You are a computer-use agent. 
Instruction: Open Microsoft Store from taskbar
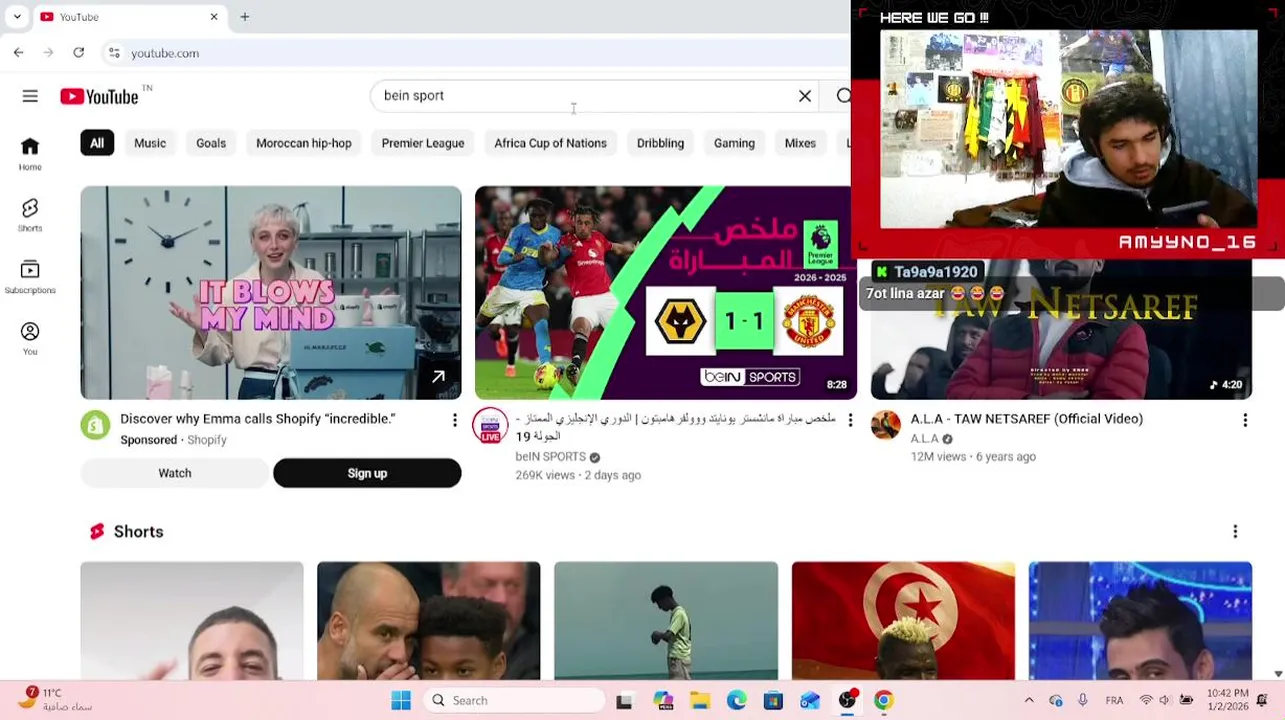[x=773, y=701]
